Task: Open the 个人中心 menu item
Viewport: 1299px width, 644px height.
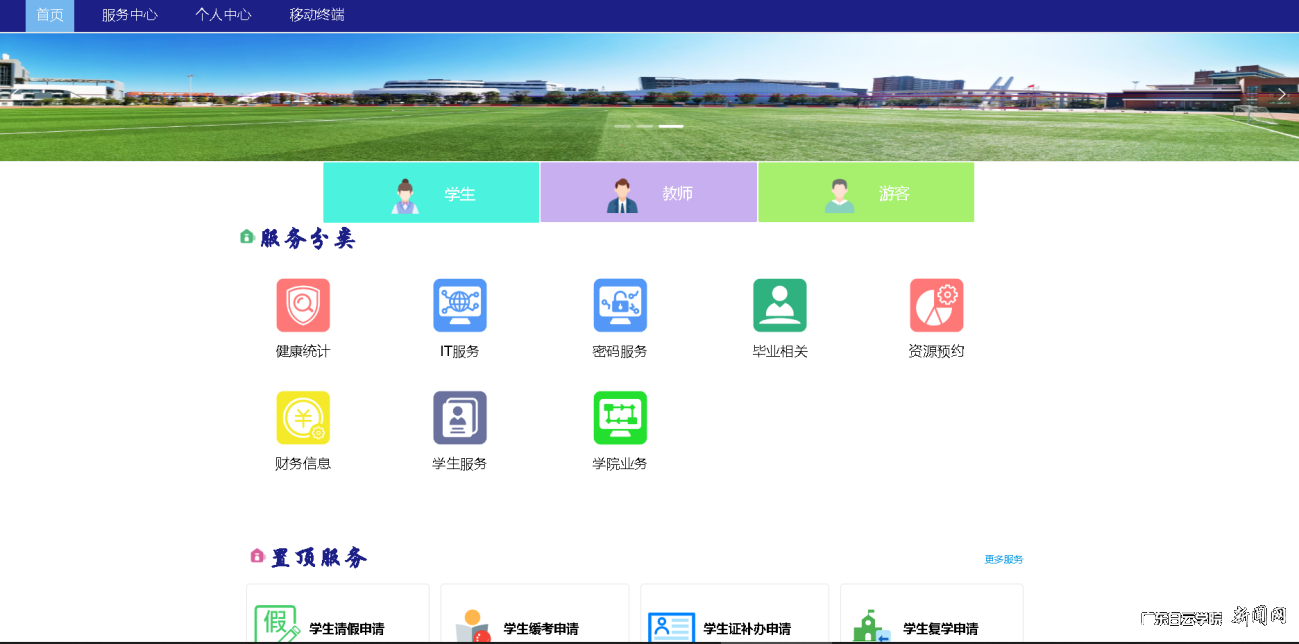Action: coord(223,15)
